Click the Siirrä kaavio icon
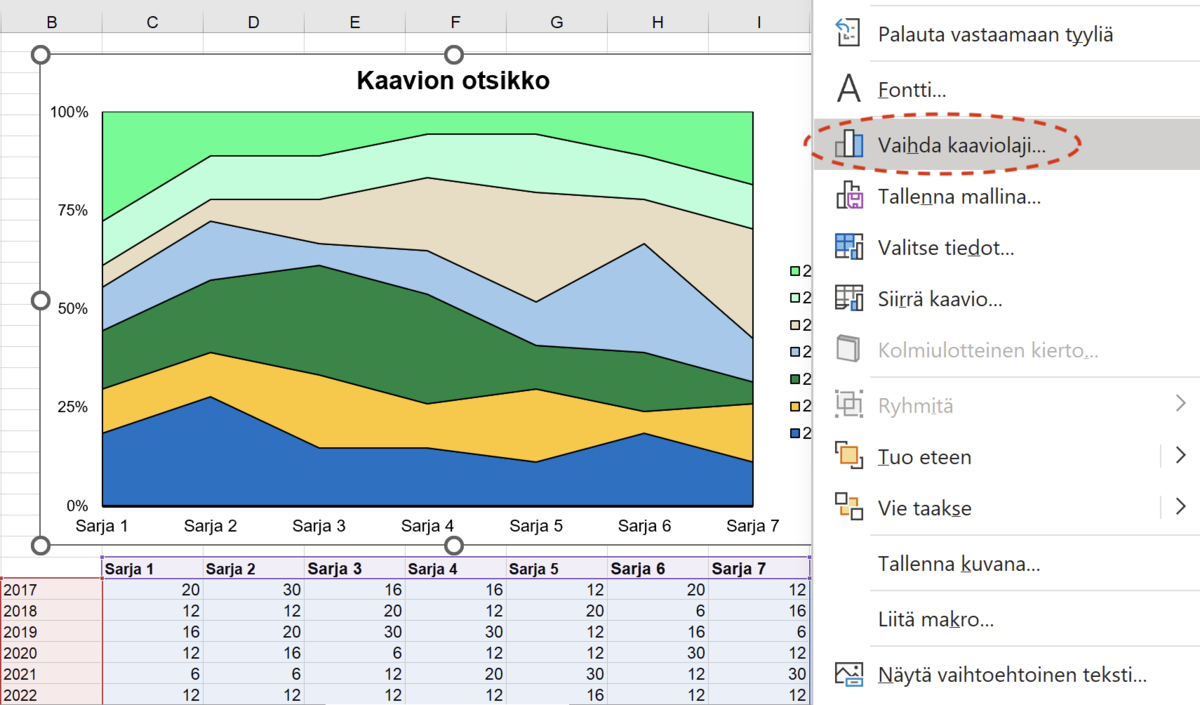This screenshot has height=705, width=1200. 849,298
